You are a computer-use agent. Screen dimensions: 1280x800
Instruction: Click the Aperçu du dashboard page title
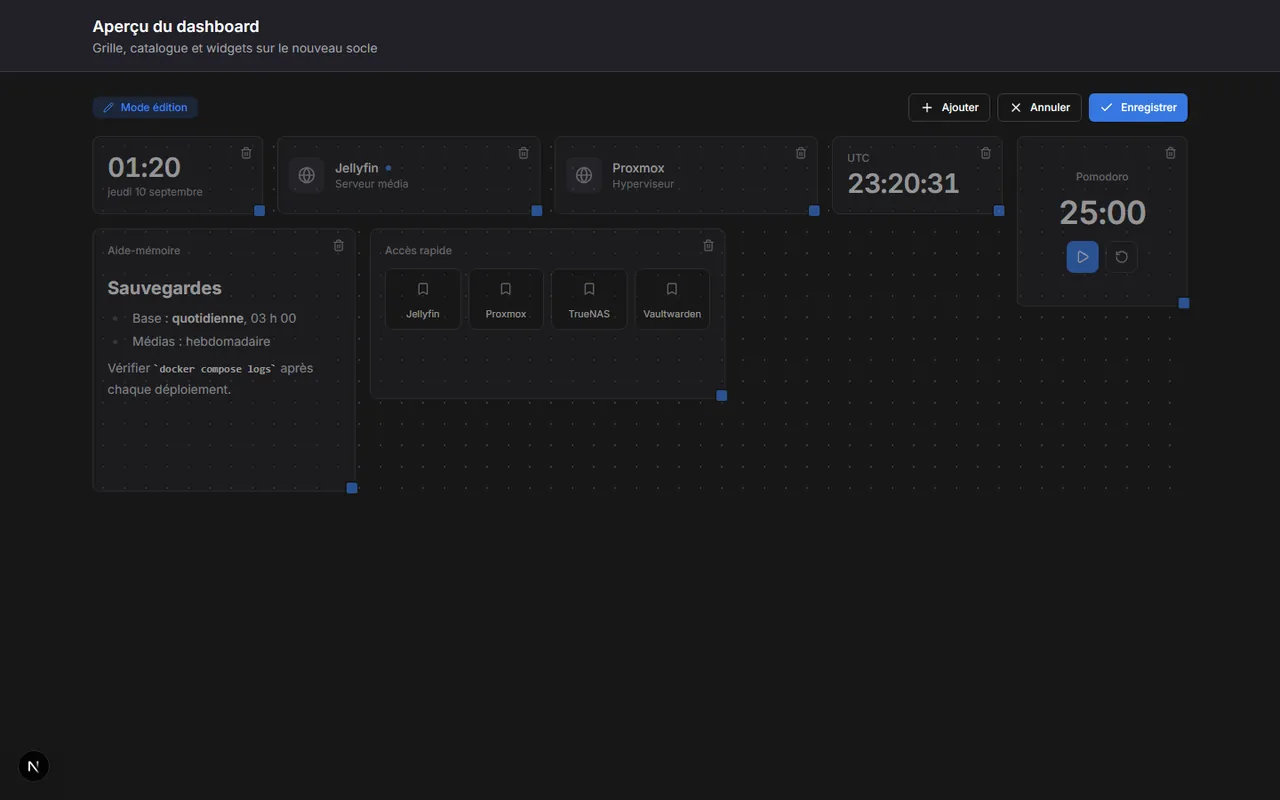coord(176,27)
